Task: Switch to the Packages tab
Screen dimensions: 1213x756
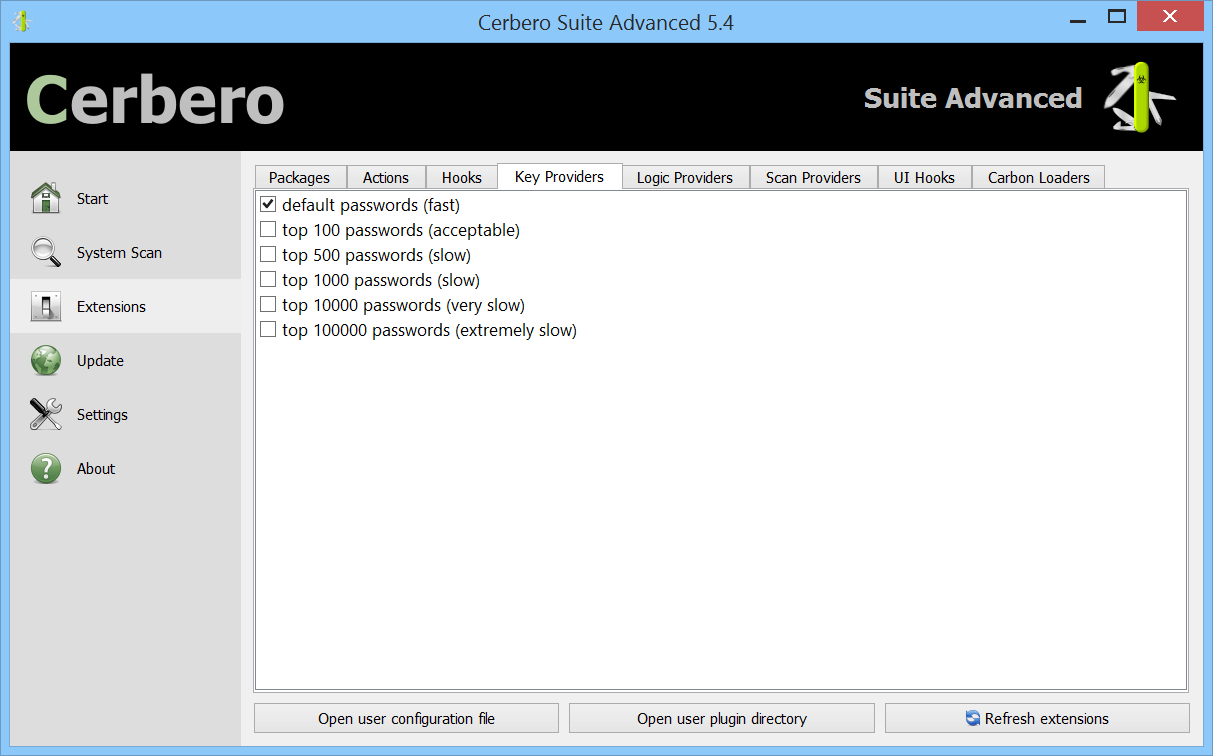Action: click(299, 177)
